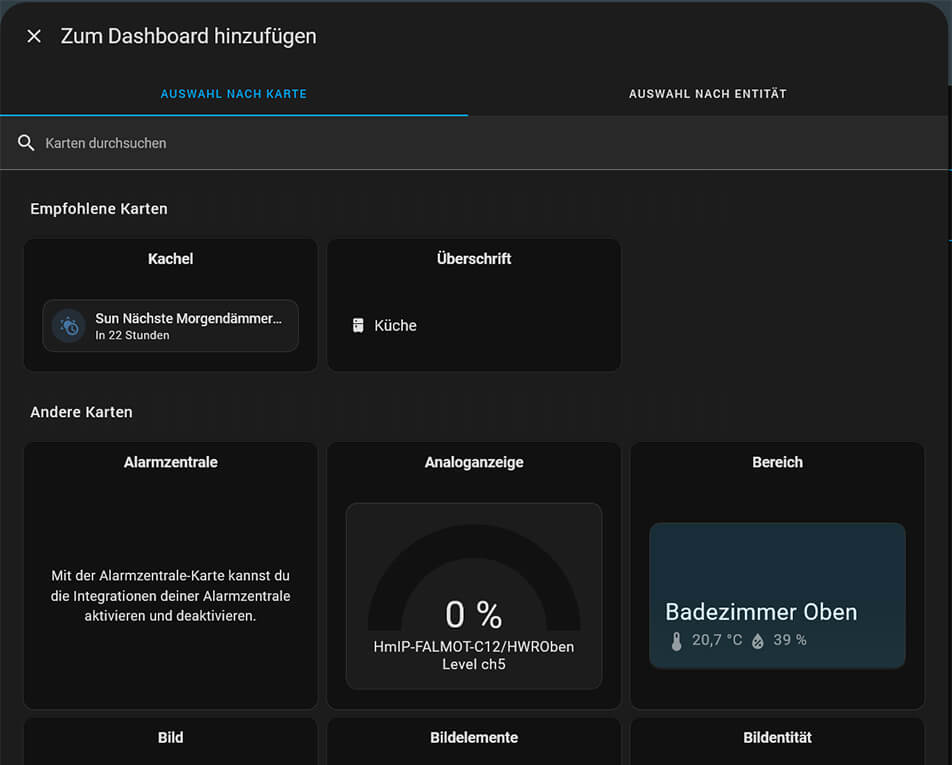
Task: Select the Analoganzeige gauge card
Action: (x=473, y=463)
